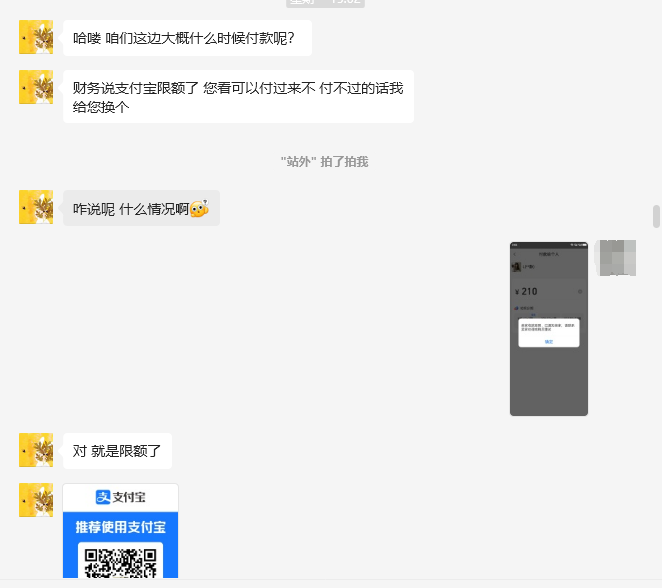Click avatar next to '对 就是限额了' message

pos(36,450)
